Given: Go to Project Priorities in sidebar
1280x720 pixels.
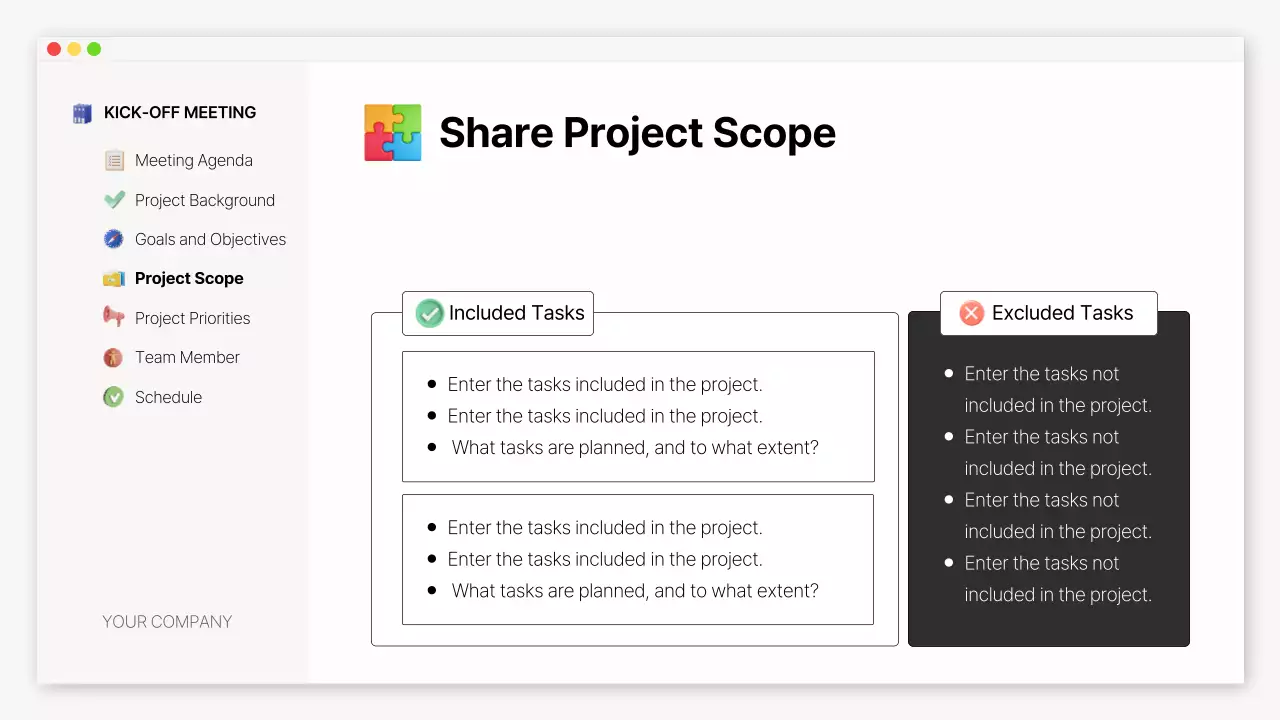Looking at the screenshot, I should [x=192, y=318].
